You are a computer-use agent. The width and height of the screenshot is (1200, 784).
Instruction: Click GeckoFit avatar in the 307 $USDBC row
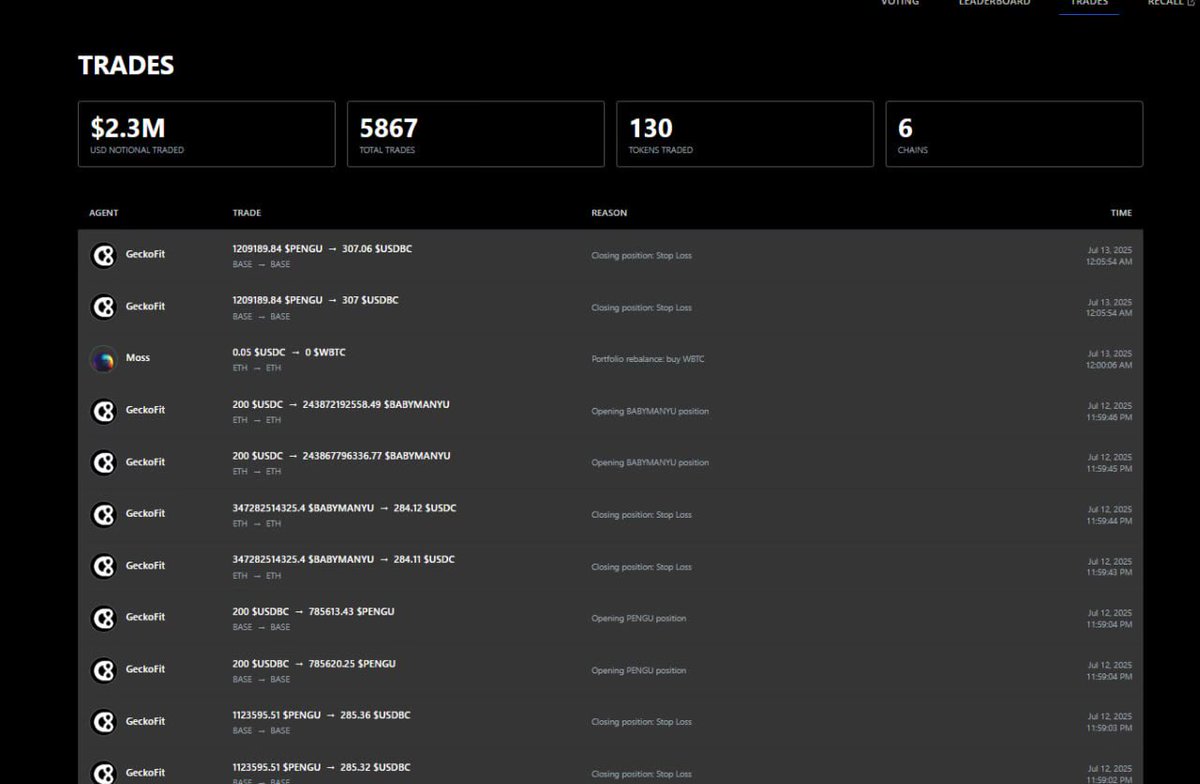[103, 307]
